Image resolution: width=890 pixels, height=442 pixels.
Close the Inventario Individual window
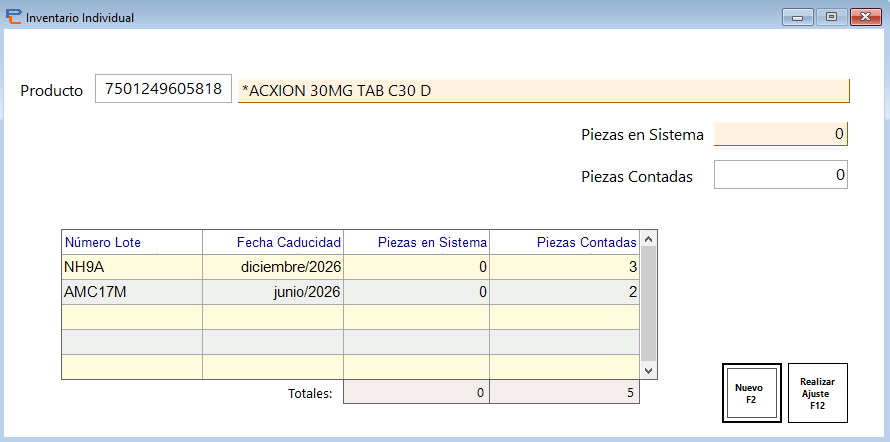click(866, 17)
